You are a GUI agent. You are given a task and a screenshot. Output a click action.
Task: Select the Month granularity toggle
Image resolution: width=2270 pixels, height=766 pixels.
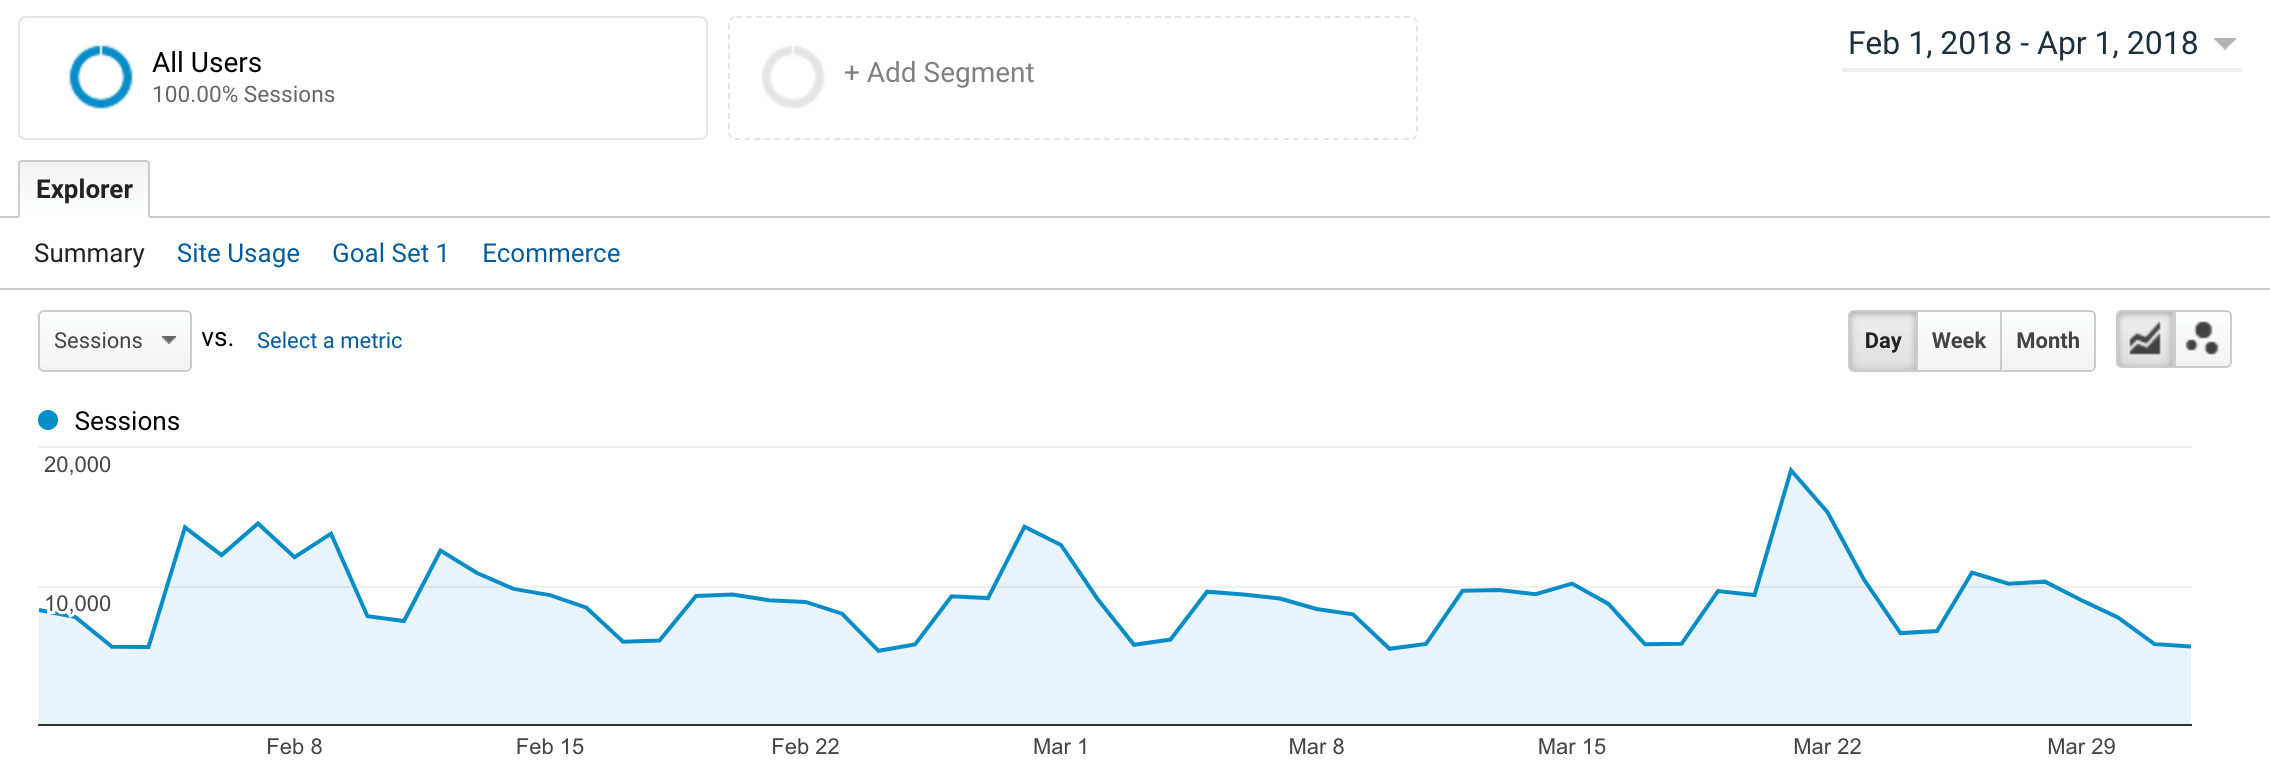(x=2047, y=341)
